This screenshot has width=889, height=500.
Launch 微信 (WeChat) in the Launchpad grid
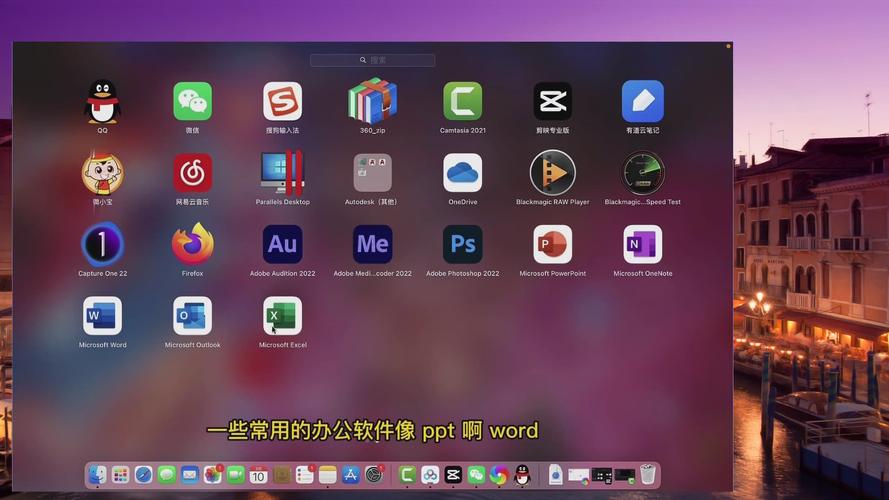click(x=193, y=101)
